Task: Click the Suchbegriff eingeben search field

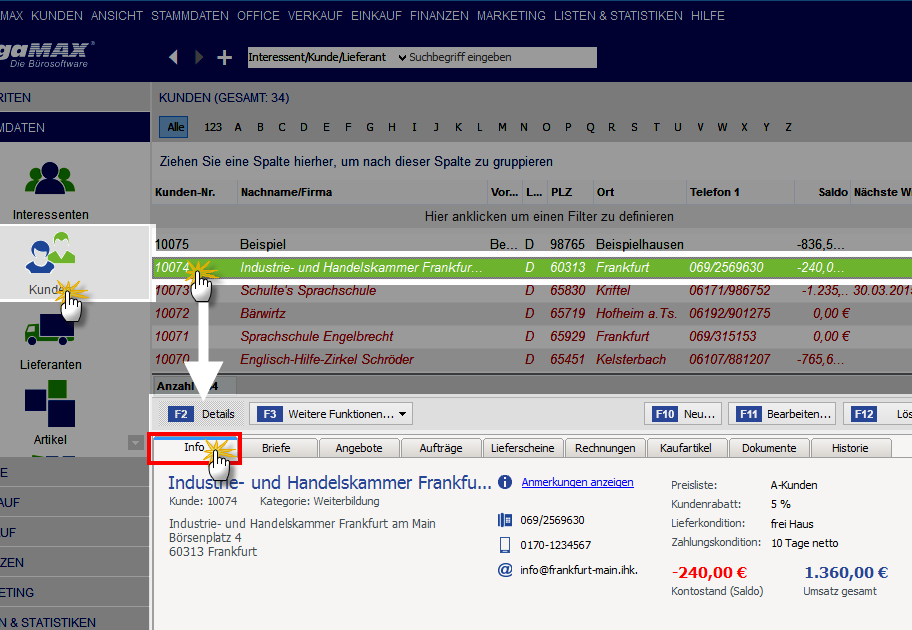Action: (x=502, y=57)
